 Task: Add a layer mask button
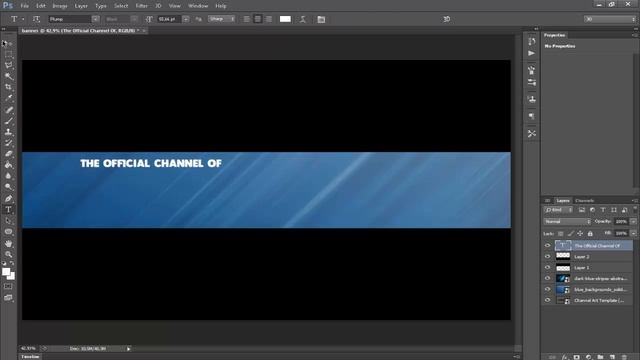point(576,357)
